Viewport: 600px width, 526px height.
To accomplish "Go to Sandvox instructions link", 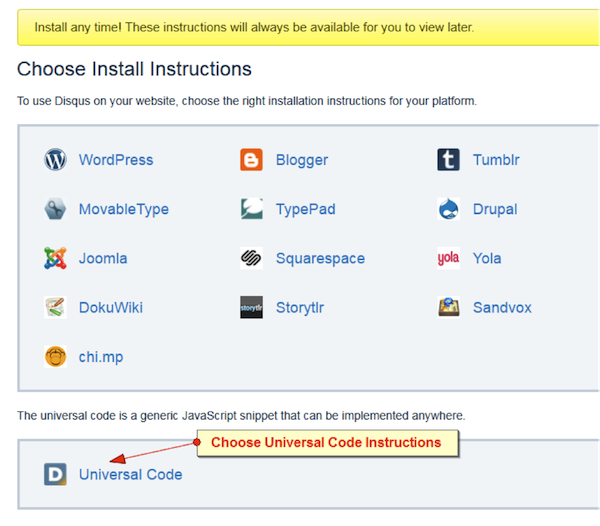I will [x=502, y=308].
